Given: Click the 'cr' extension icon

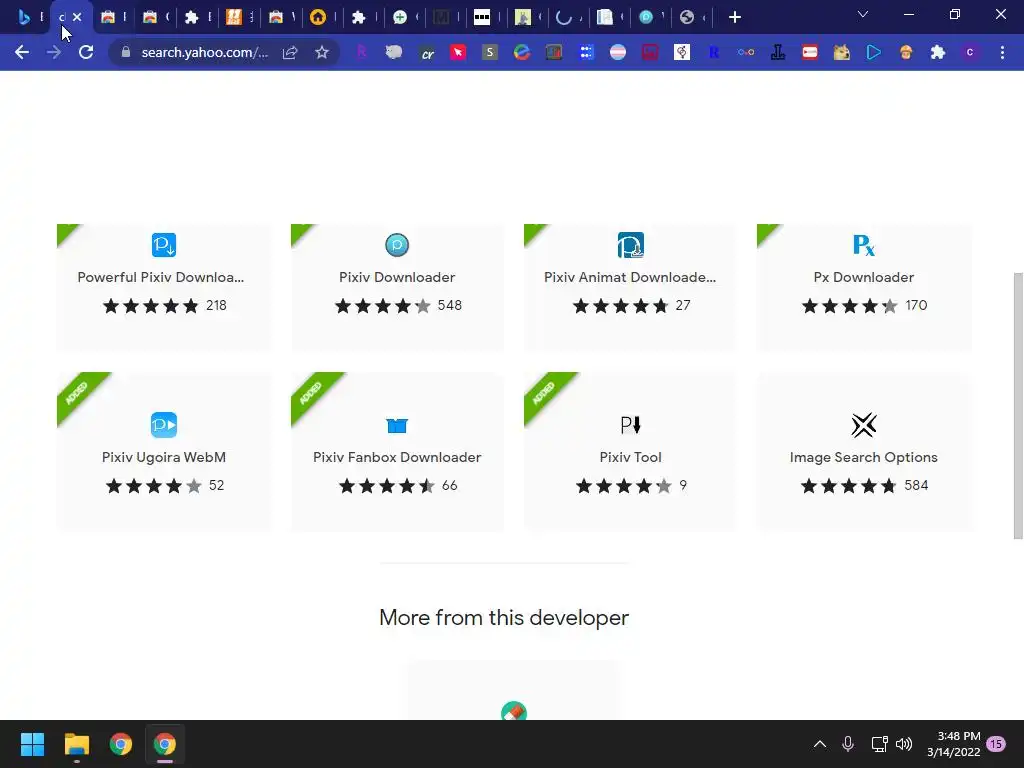Looking at the screenshot, I should 427,53.
